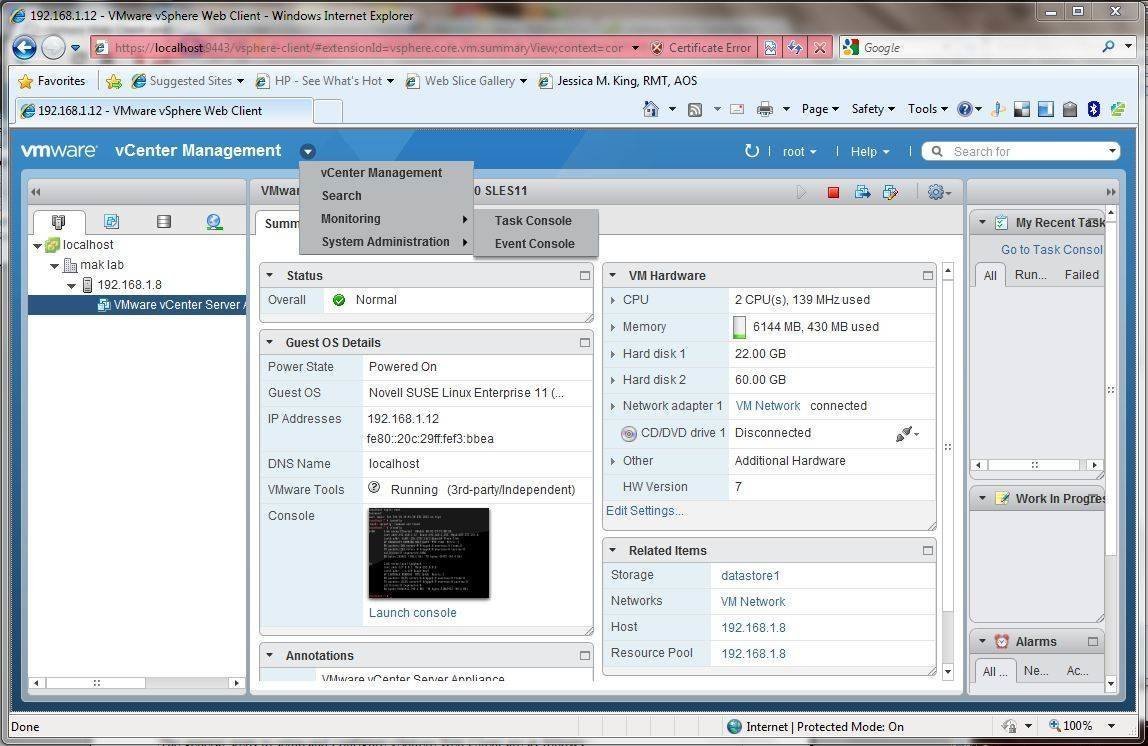Image resolution: width=1148 pixels, height=746 pixels.
Task: Collapse the left navigator panel arrows
Action: tap(35, 192)
